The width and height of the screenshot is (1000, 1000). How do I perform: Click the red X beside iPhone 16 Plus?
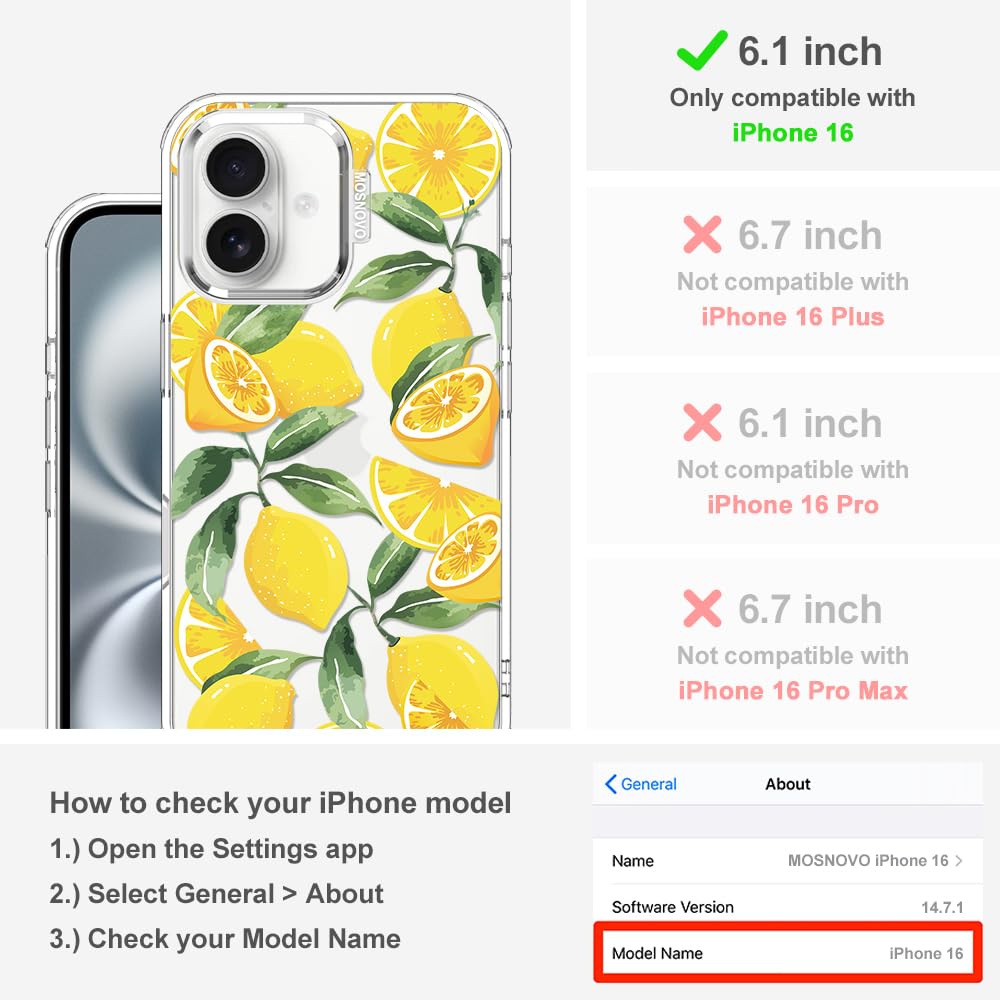tap(702, 235)
